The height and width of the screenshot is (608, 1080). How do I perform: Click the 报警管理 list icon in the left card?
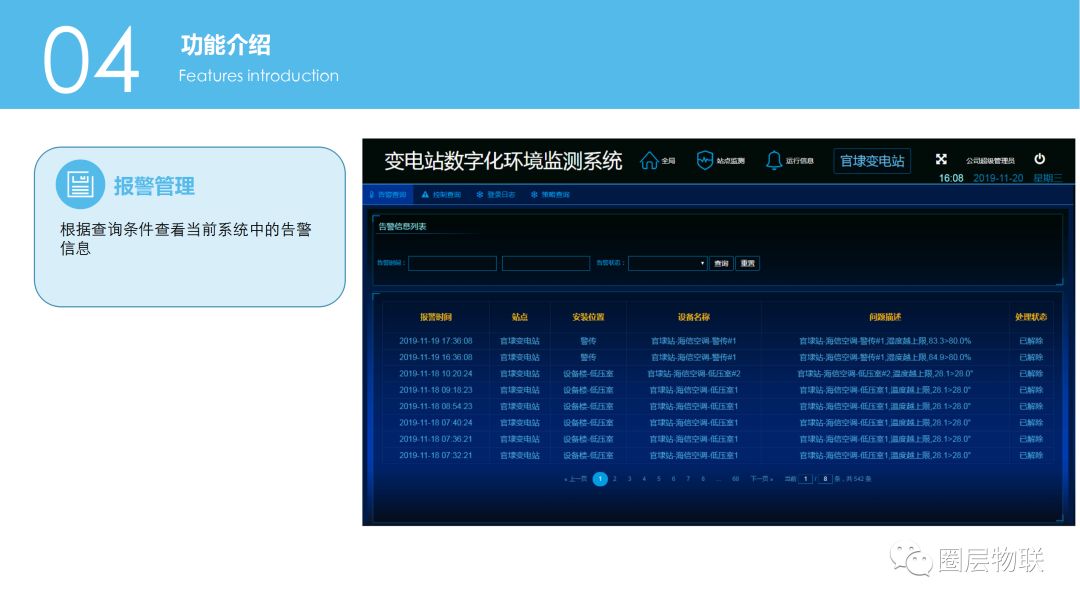point(80,185)
